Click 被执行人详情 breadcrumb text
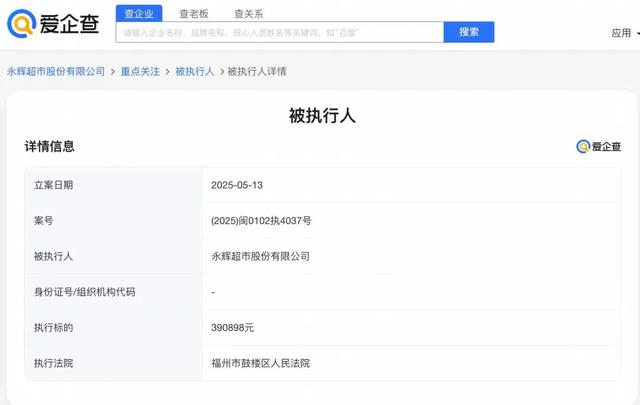Screen dimensions: 640x405 click(x=257, y=71)
